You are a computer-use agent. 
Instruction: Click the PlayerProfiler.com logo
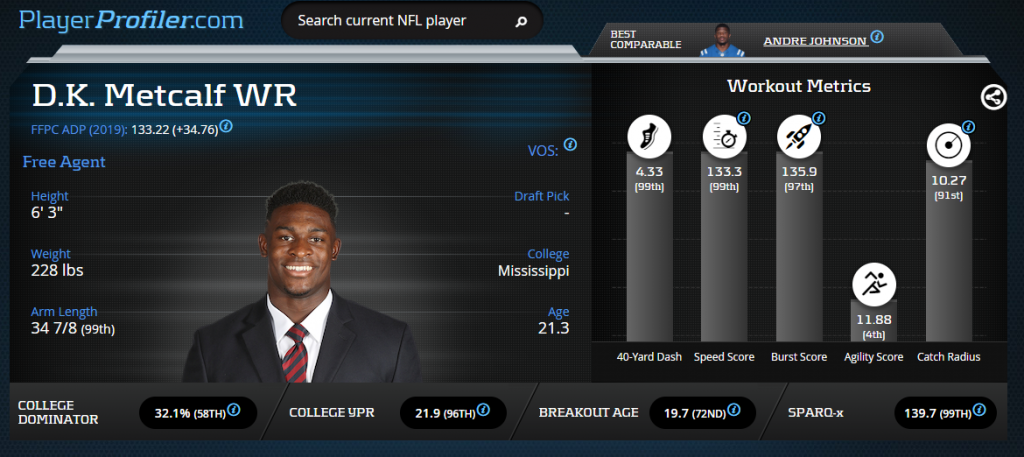tap(131, 21)
